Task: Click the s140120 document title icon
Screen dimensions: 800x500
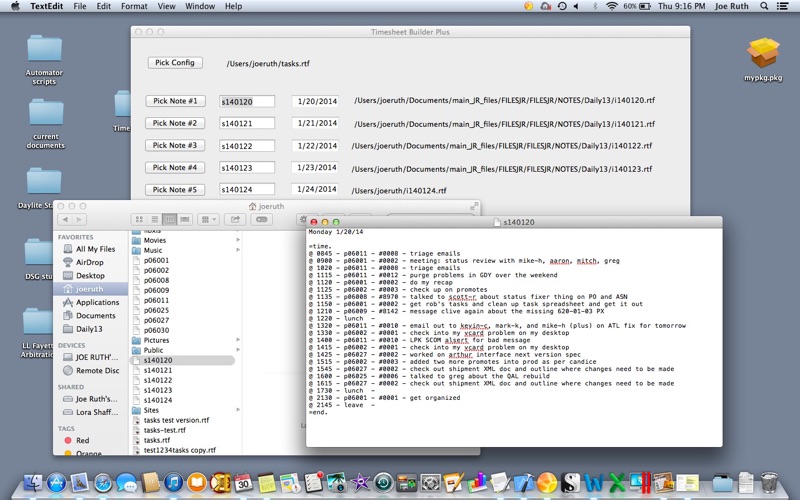Action: pos(498,222)
